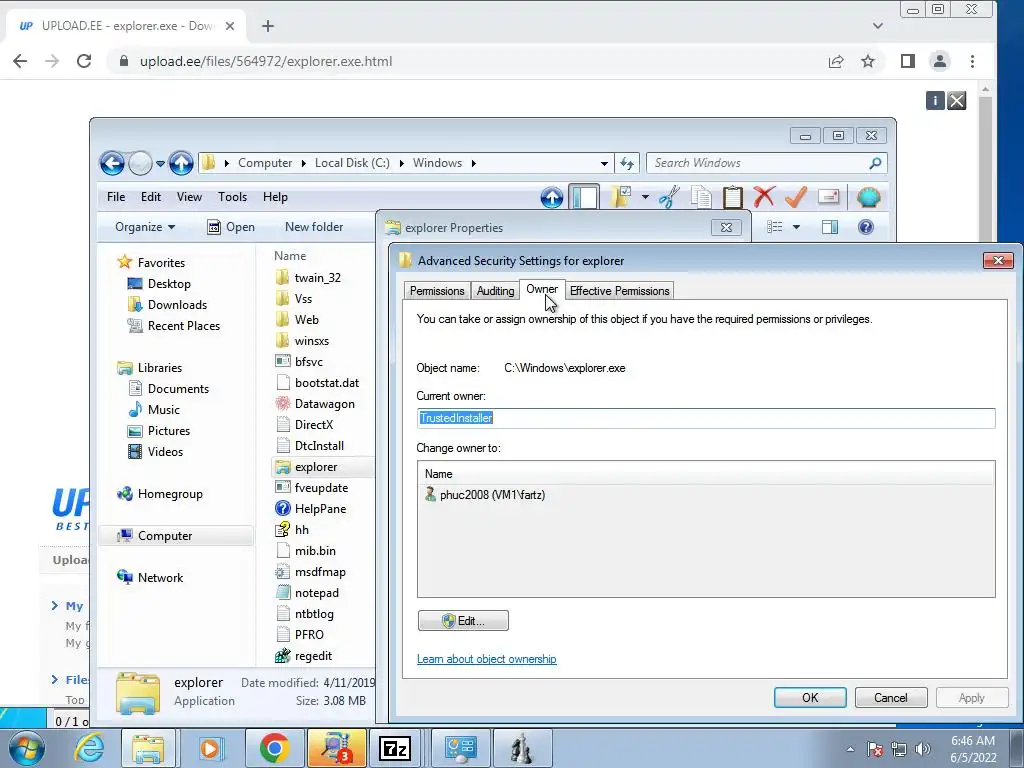Close the advertisement overlay X
The height and width of the screenshot is (768, 1024).
coord(957,101)
